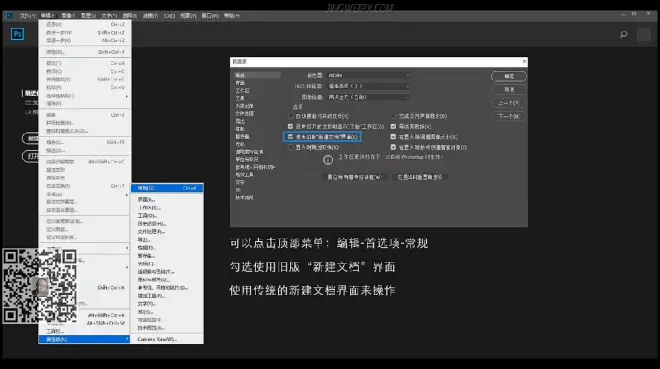Click the info circle icon in preferences dialog
660x369 pixels.
328,159
